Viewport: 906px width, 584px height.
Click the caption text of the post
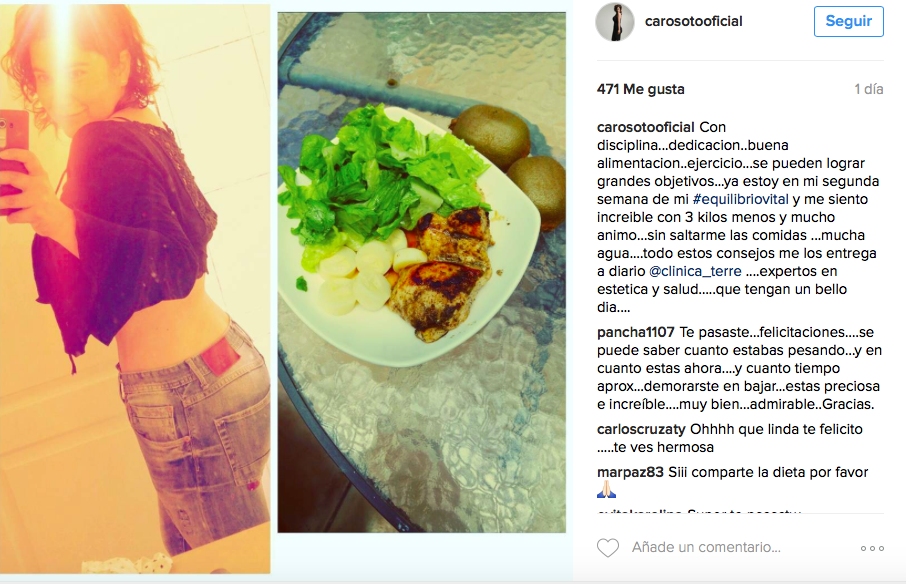point(738,217)
